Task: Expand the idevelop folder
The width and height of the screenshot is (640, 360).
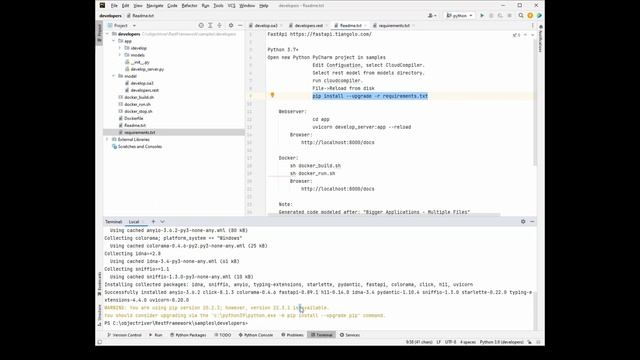Action: 120,48
